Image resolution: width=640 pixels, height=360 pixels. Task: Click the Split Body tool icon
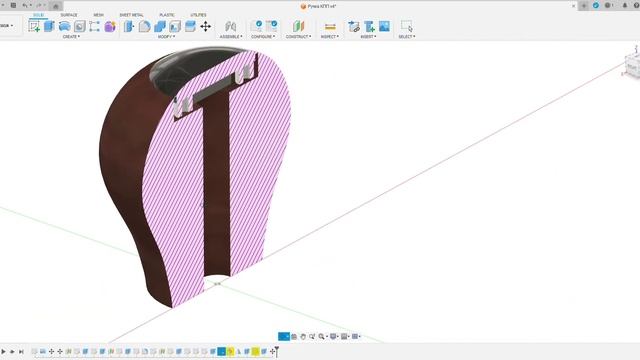(190, 27)
